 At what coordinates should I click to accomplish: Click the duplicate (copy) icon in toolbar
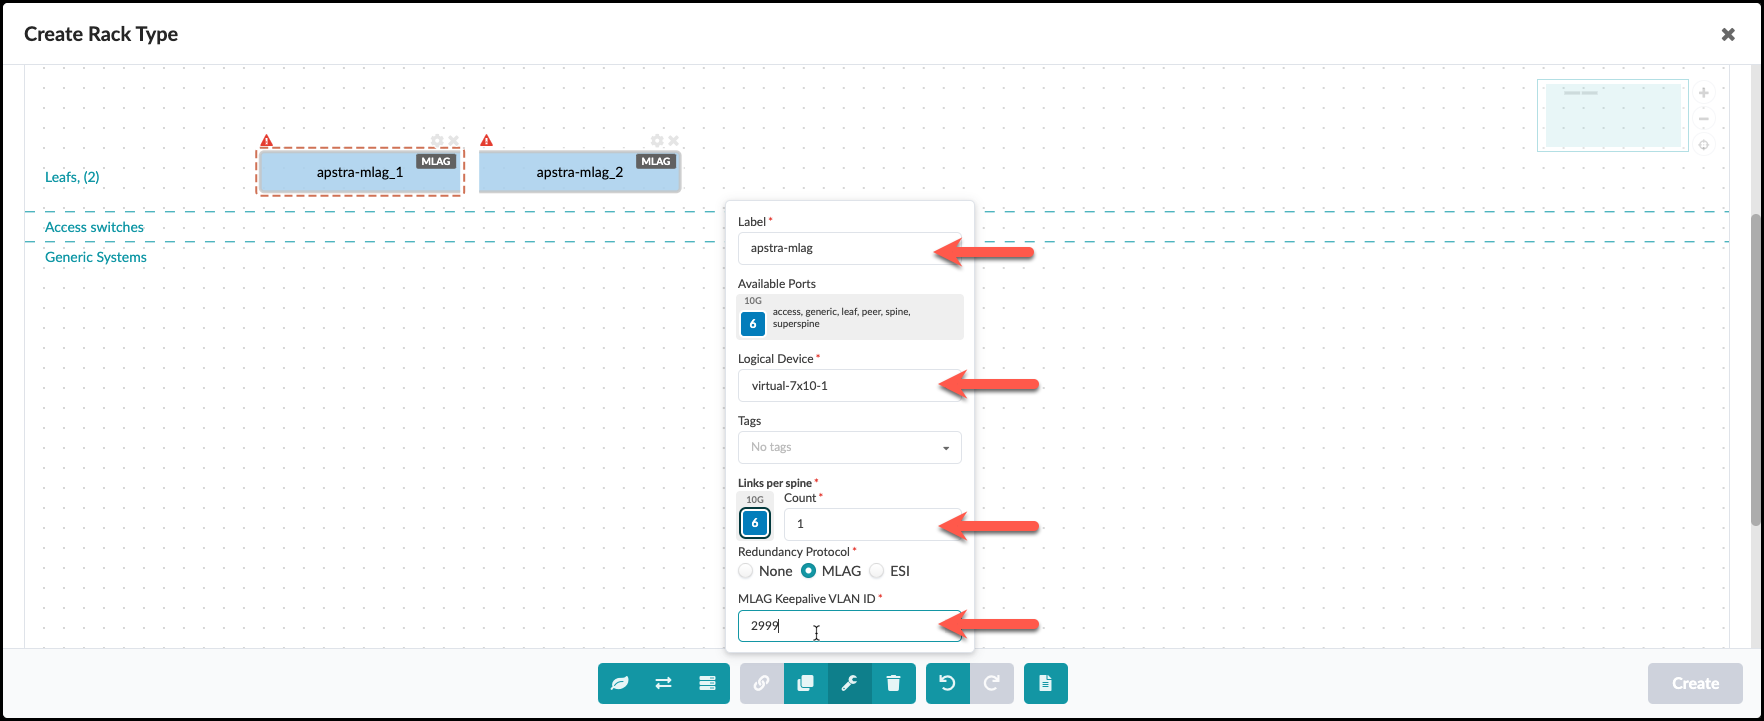[805, 684]
